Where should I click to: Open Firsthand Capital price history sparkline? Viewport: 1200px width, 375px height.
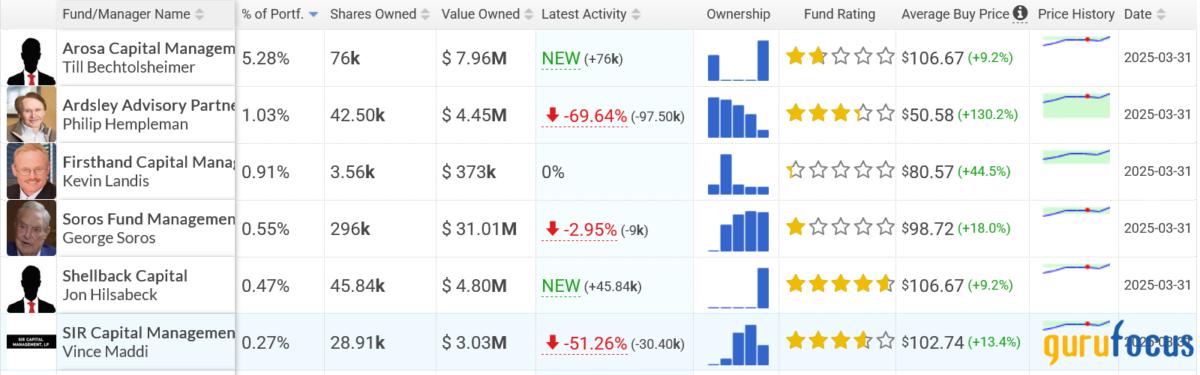pyautogui.click(x=1076, y=161)
